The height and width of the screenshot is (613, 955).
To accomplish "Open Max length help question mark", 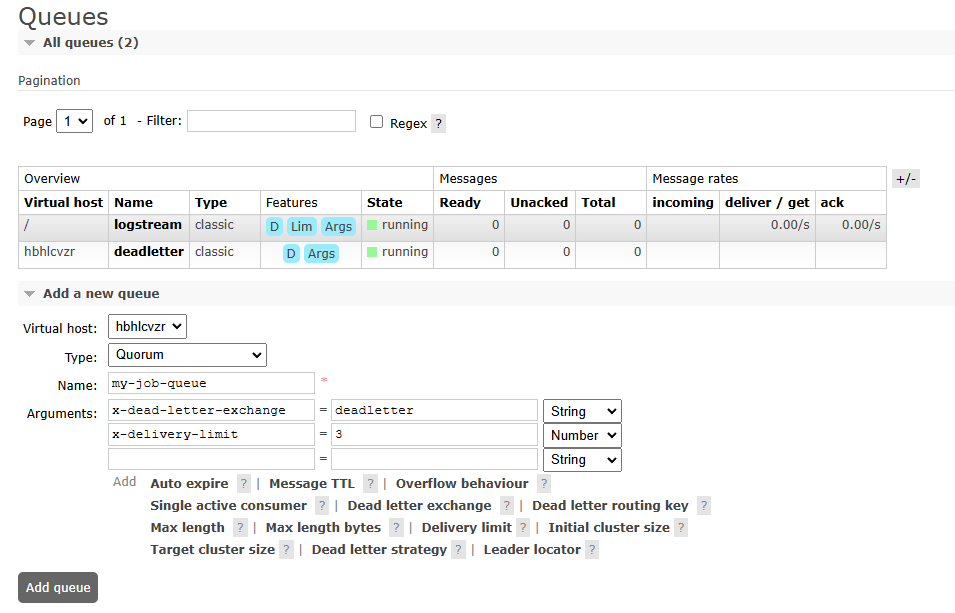I will point(241,528).
